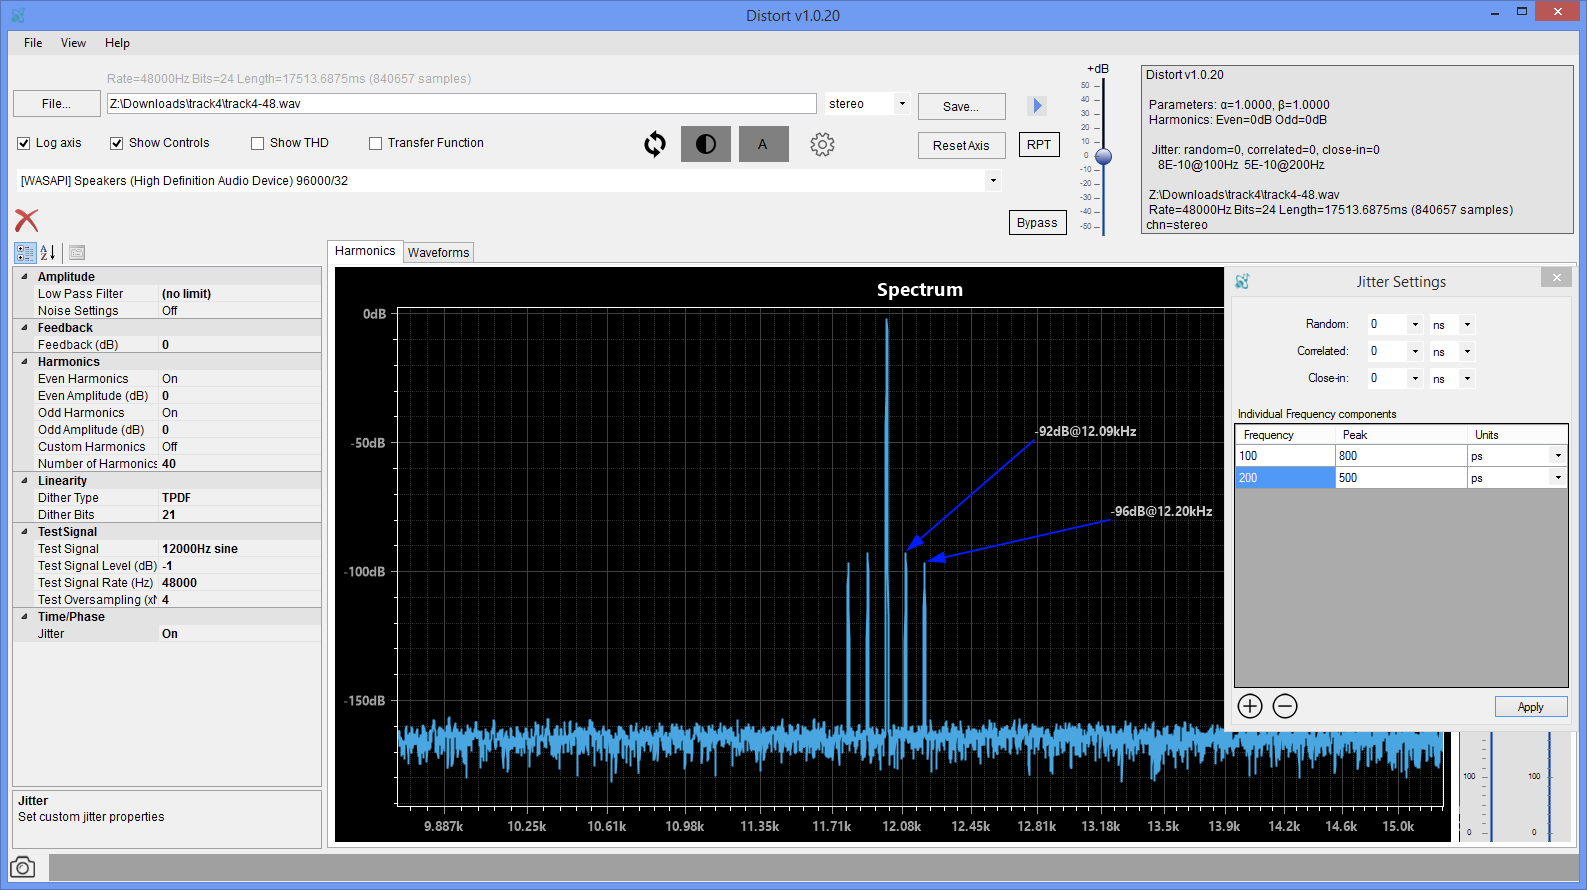Open units dropdown for the 200 Hz row
Viewport: 1587px width, 890px height.
1557,478
